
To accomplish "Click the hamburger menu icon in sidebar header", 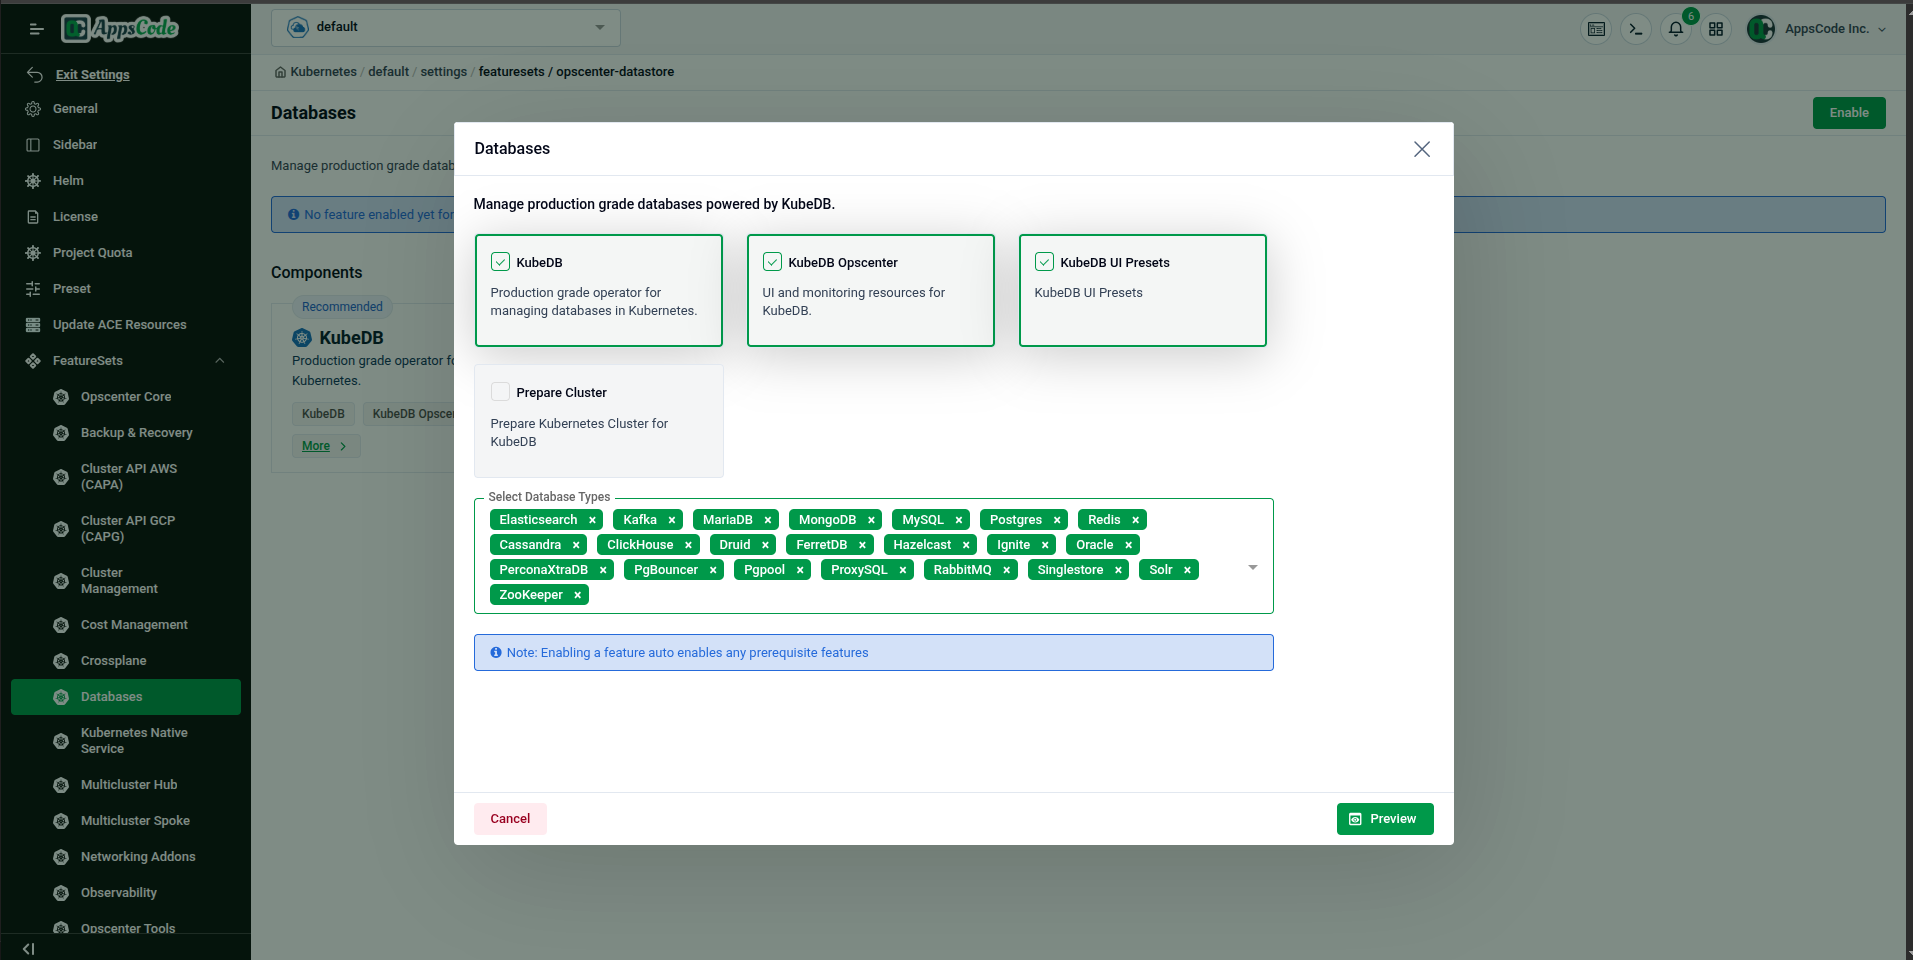I will point(36,29).
